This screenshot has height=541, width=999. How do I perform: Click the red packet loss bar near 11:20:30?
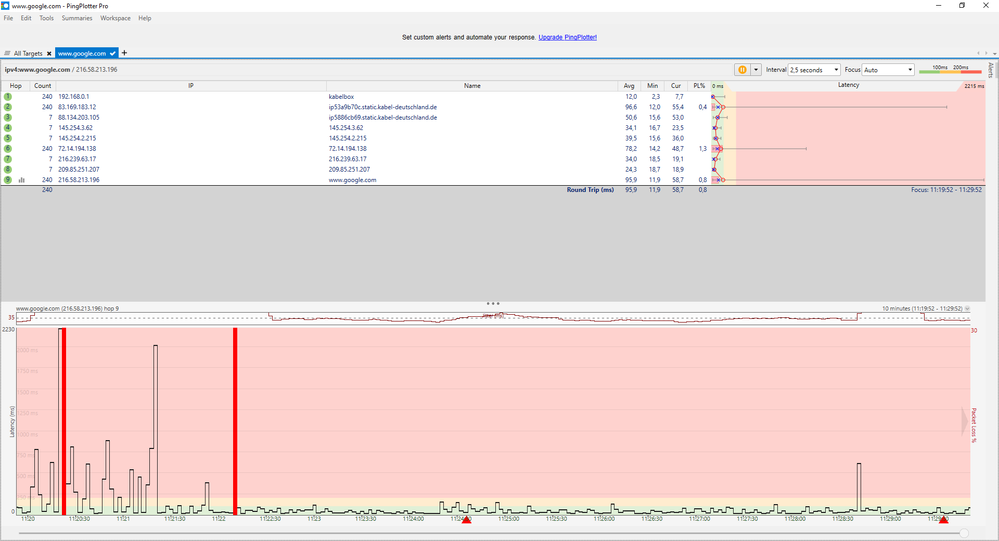(64, 421)
